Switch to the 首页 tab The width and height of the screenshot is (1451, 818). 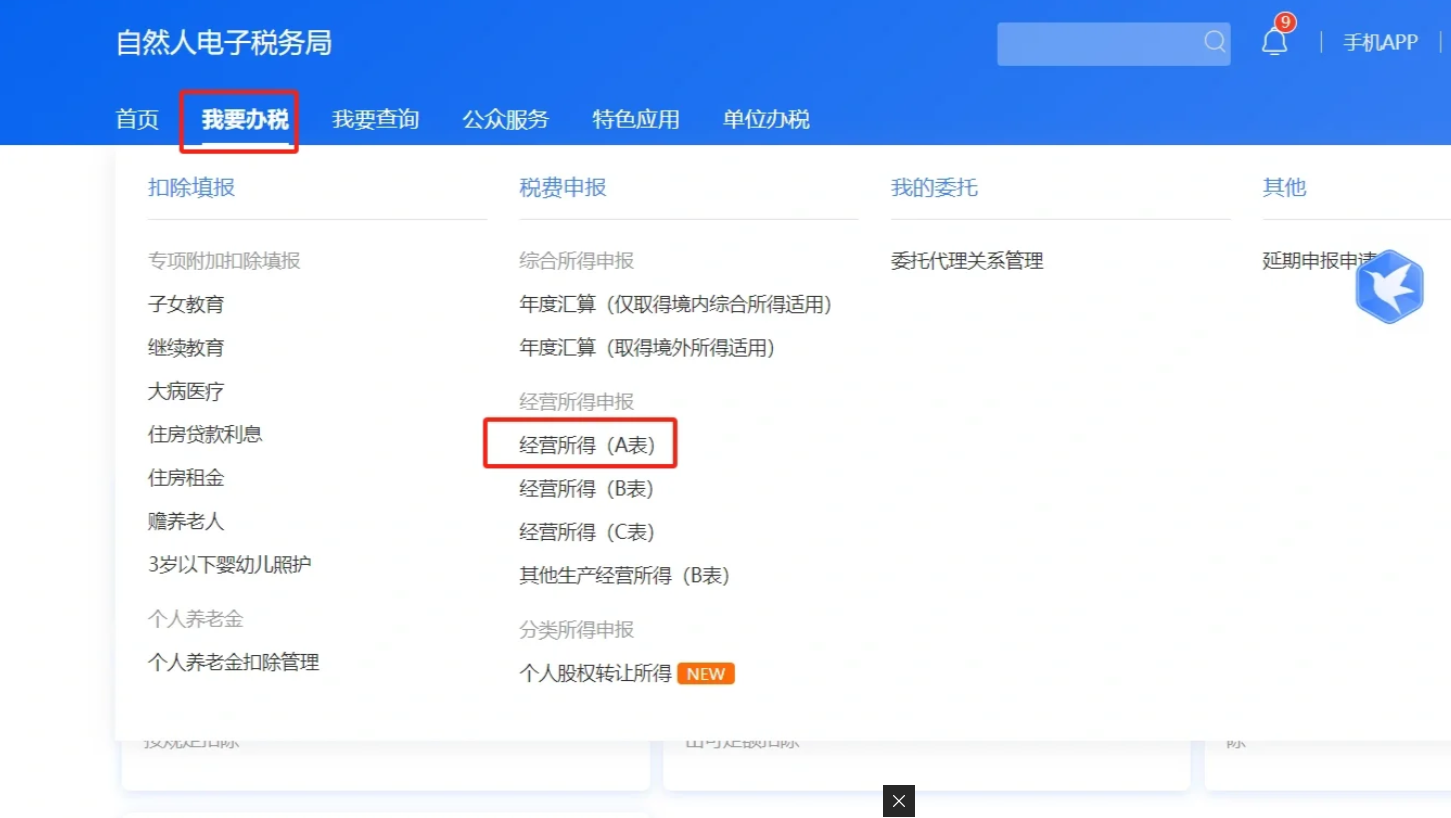(136, 119)
